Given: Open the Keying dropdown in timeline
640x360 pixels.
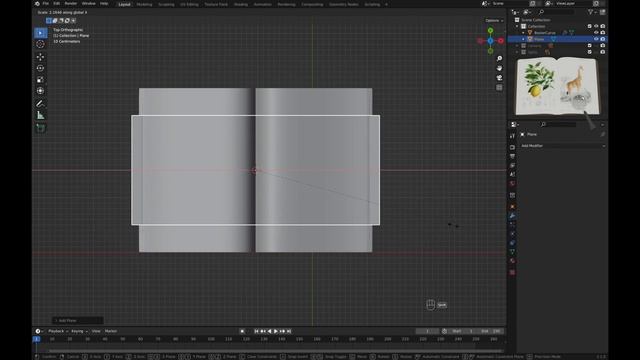Looking at the screenshot, I should tap(79, 331).
